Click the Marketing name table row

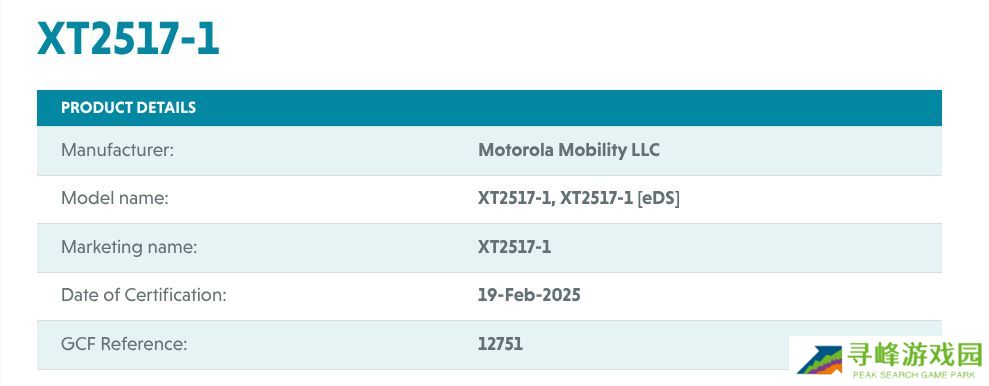click(489, 248)
